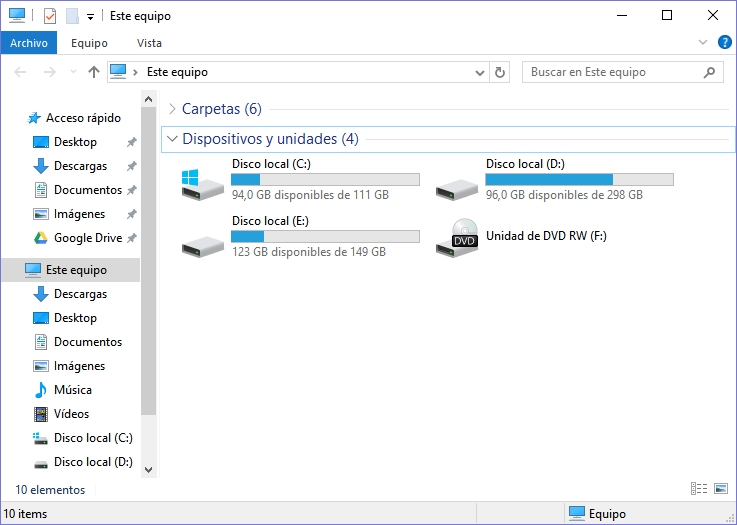Go up one level with up arrow
Image resolution: width=737 pixels, height=525 pixels.
coord(94,72)
